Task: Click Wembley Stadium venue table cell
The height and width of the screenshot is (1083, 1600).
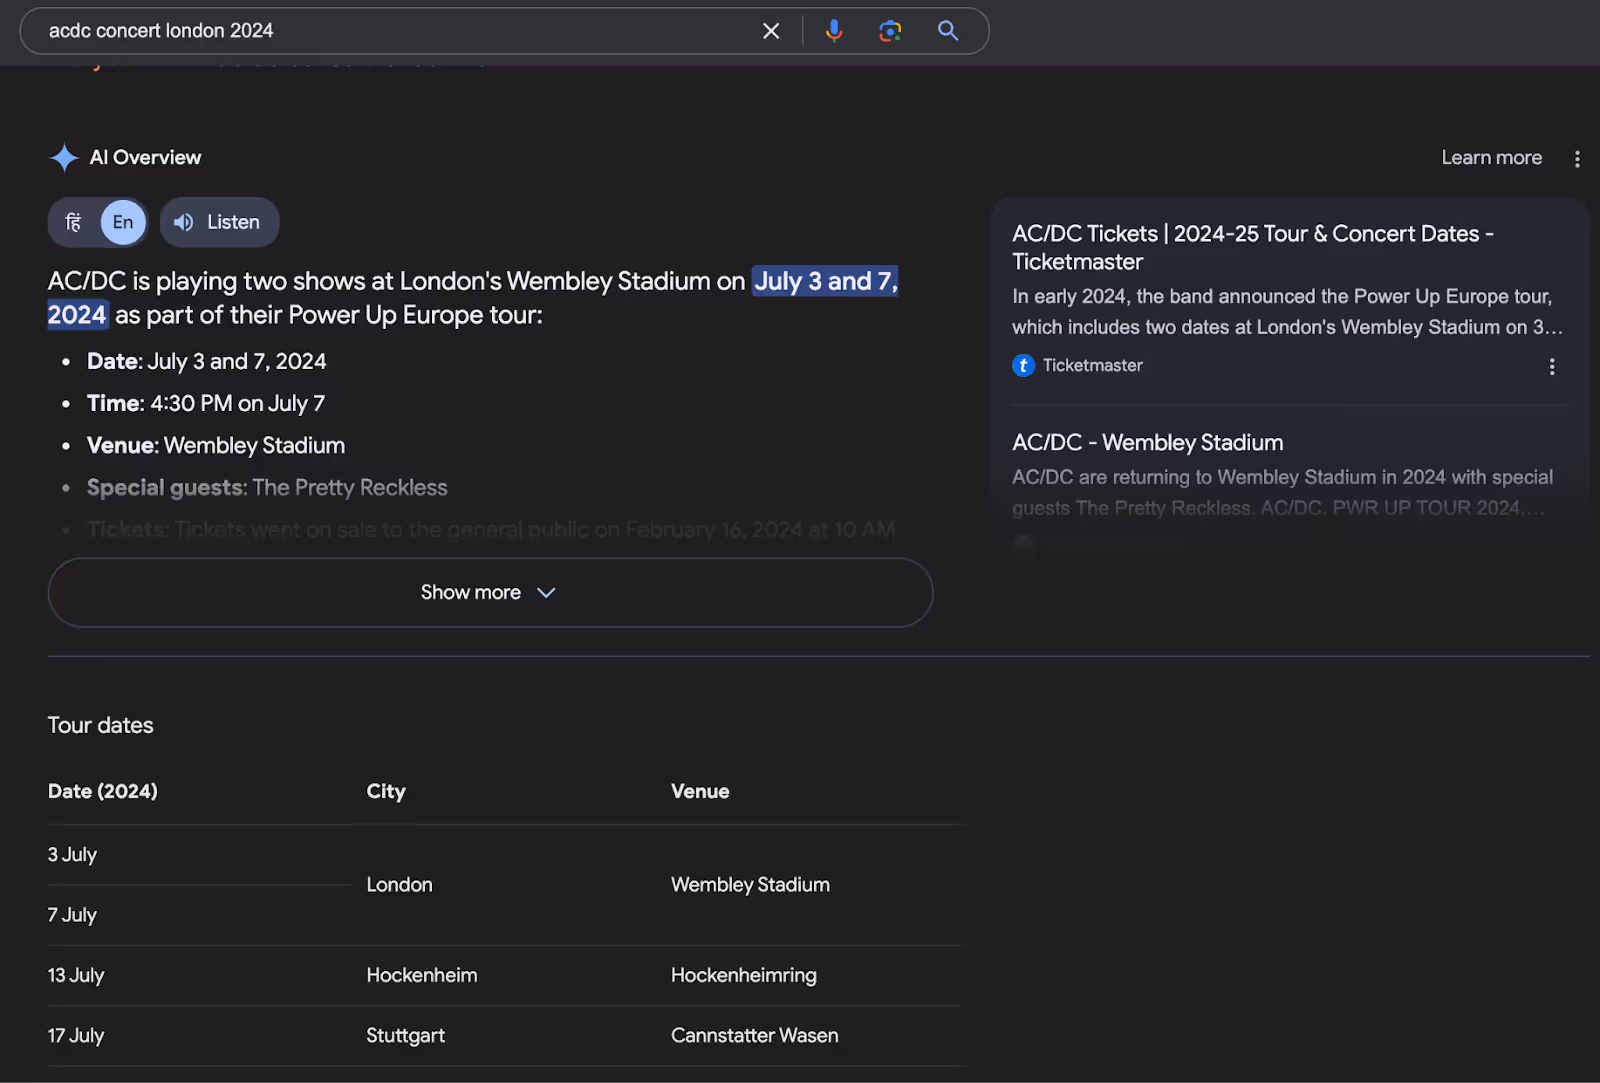Action: (750, 885)
